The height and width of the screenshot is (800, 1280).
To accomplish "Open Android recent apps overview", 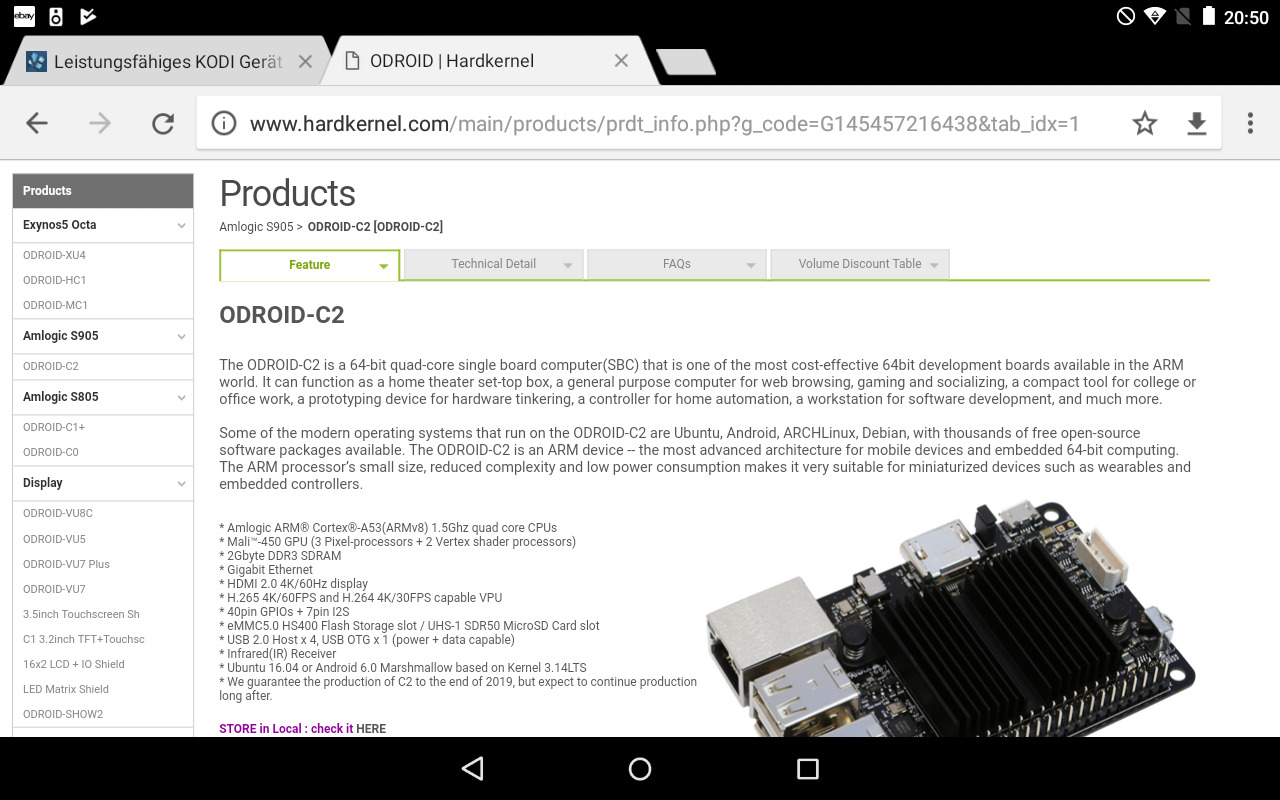I will [x=808, y=768].
